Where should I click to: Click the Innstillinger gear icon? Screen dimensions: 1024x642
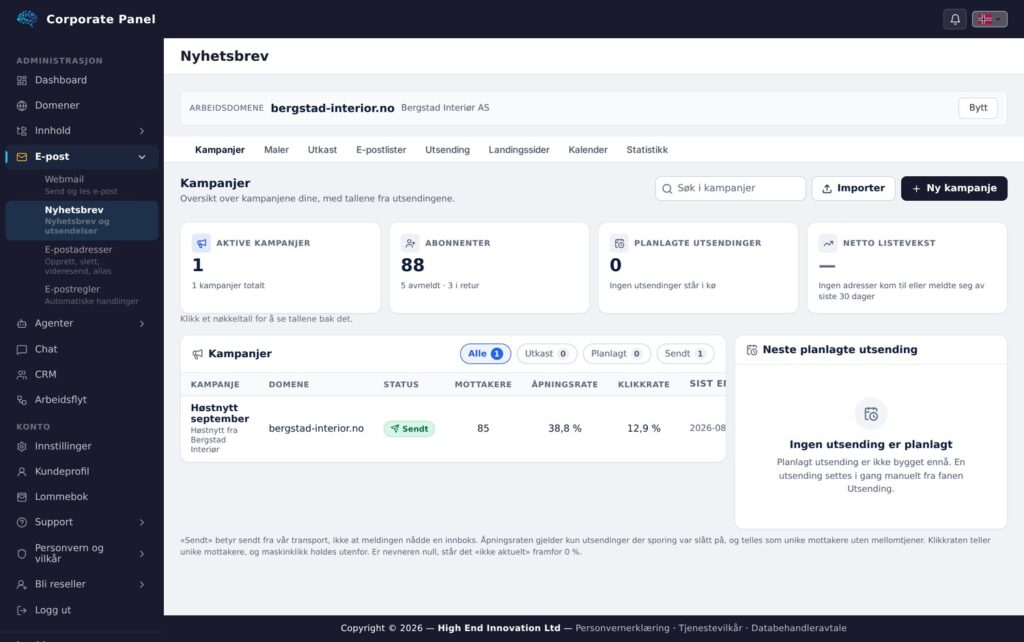(x=22, y=447)
